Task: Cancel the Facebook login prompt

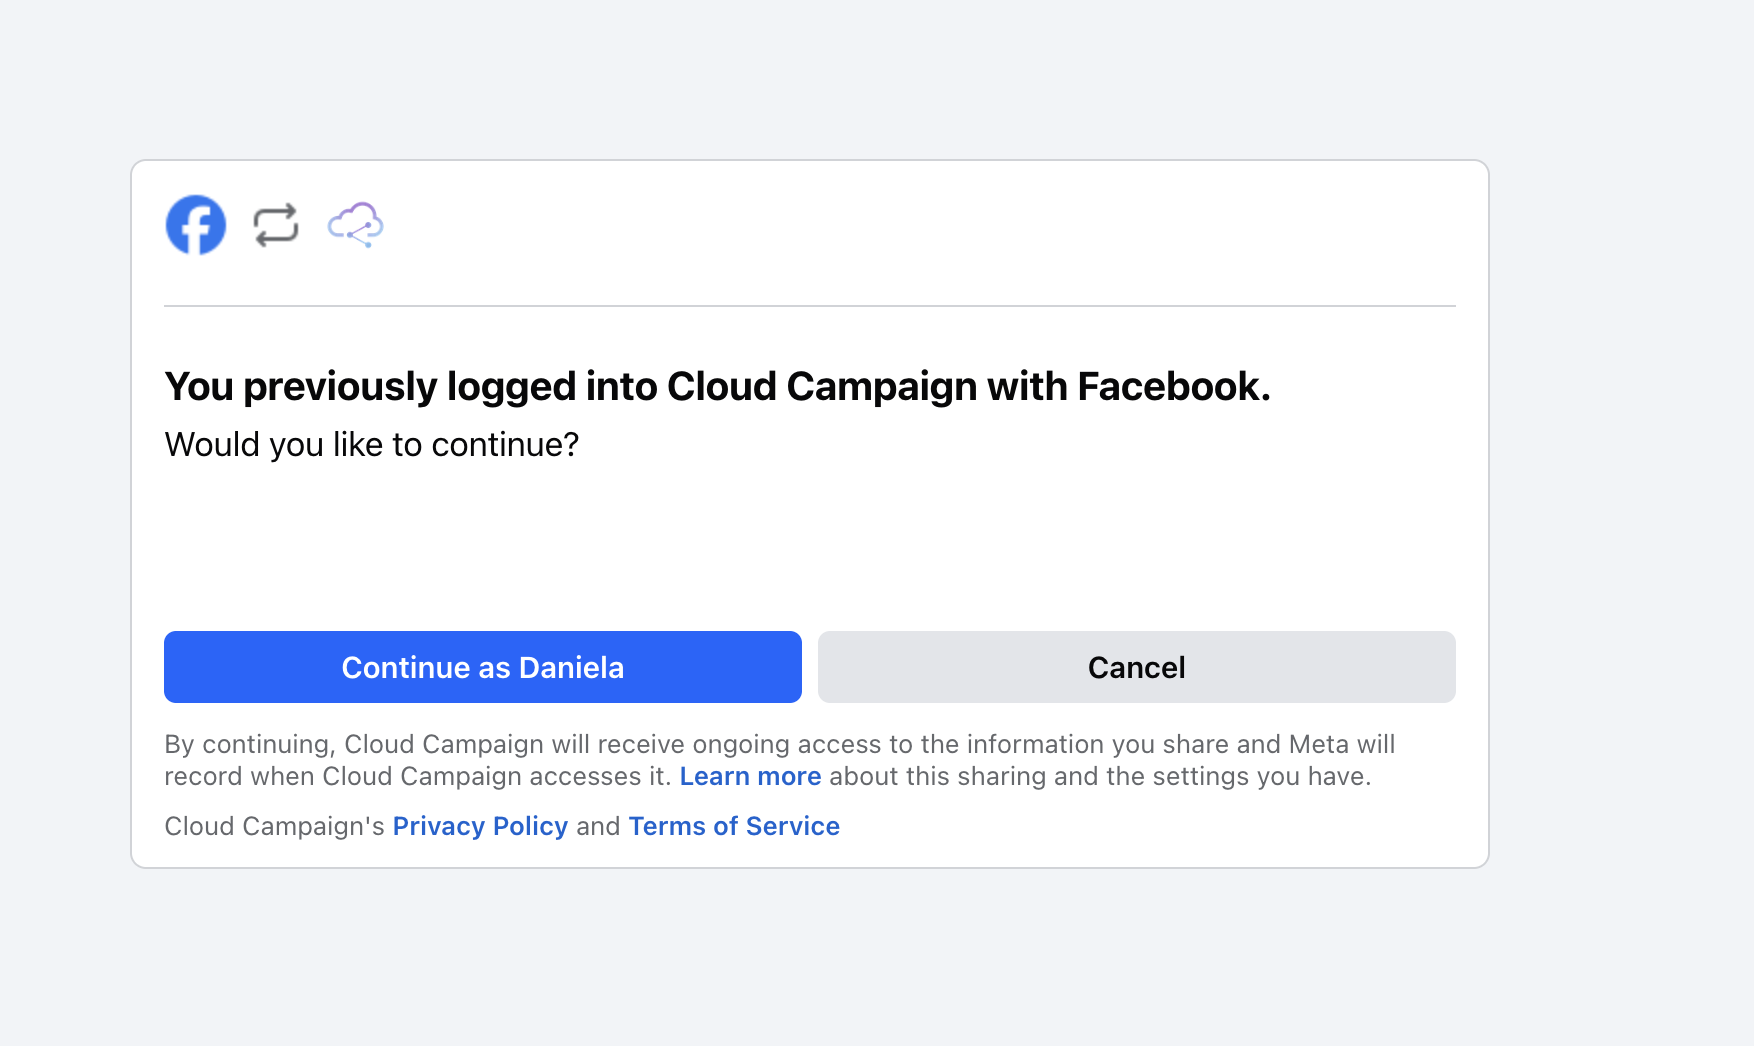Action: pos(1137,667)
